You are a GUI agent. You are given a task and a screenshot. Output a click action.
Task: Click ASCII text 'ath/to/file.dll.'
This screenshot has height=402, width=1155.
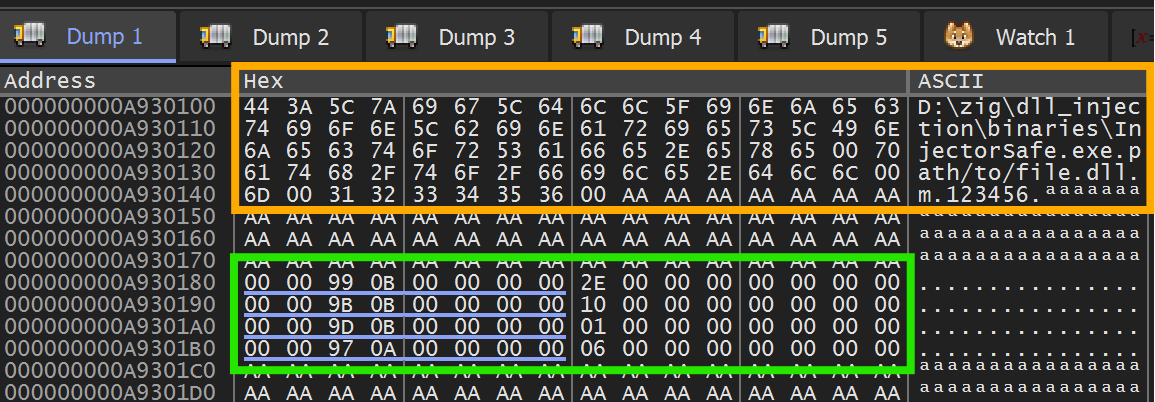pos(1028,173)
